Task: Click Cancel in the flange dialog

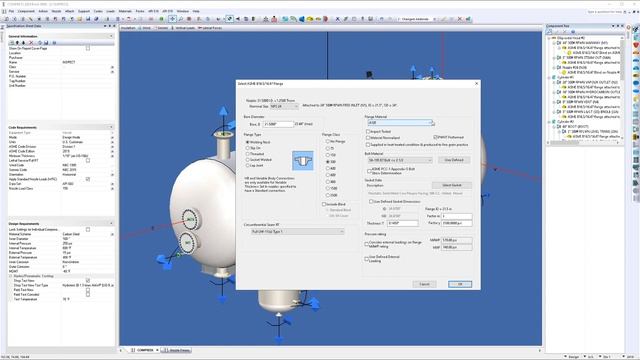Action: 424,284
